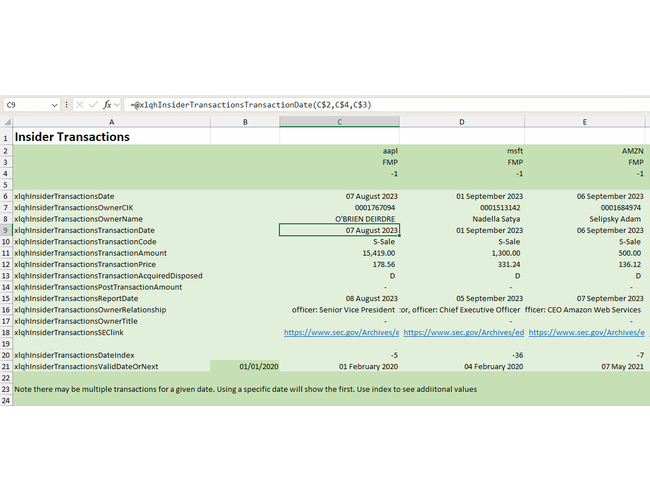This screenshot has width=650, height=500.
Task: Select officer: Senior Vice President cell
Action: tap(340, 310)
